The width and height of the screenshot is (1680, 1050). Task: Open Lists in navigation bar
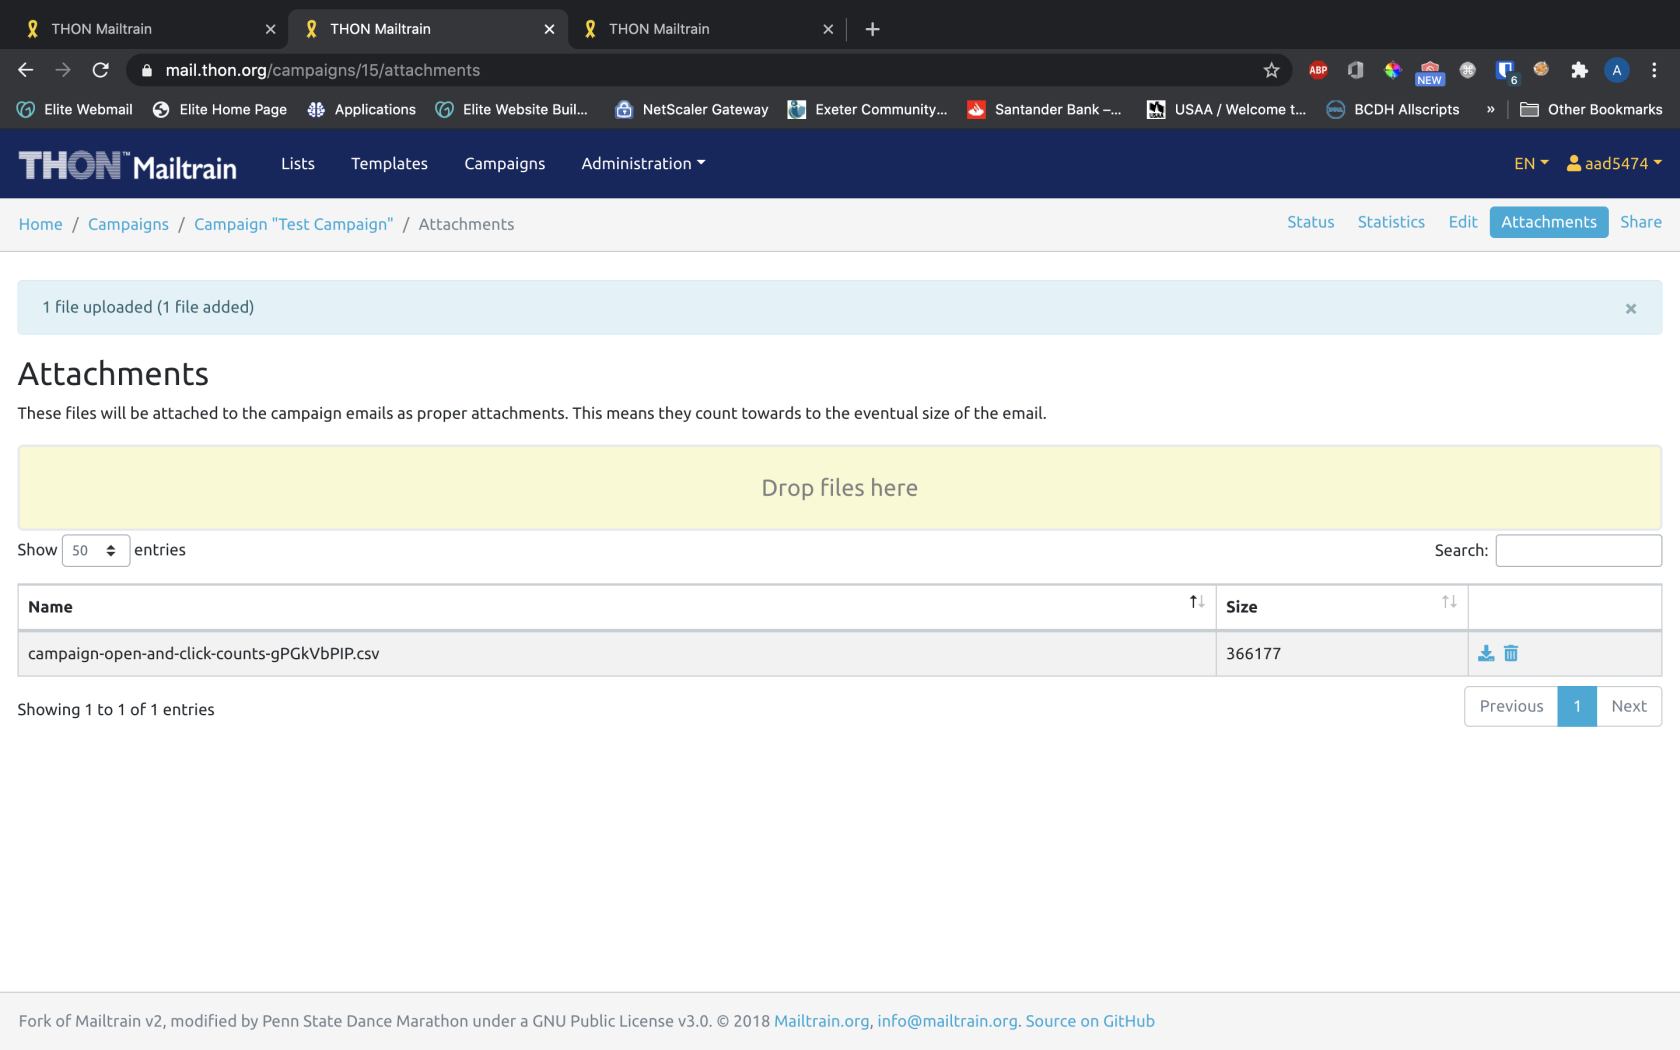[x=298, y=163]
